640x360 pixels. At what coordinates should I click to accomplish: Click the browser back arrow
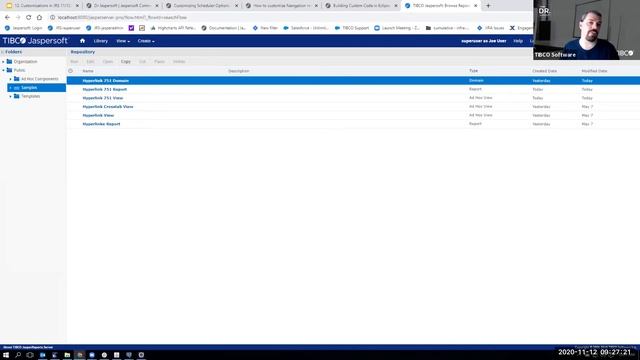coord(7,18)
